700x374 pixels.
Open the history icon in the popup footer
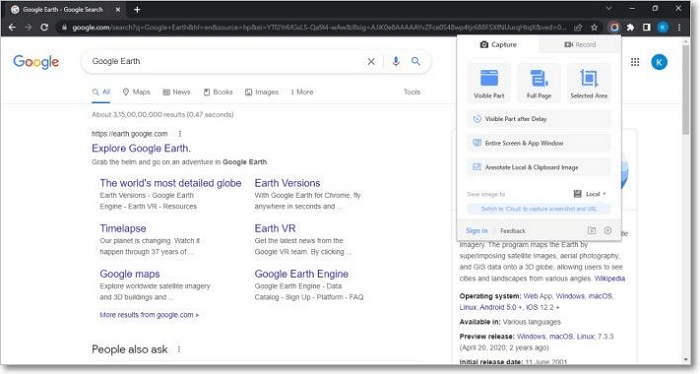pos(592,231)
